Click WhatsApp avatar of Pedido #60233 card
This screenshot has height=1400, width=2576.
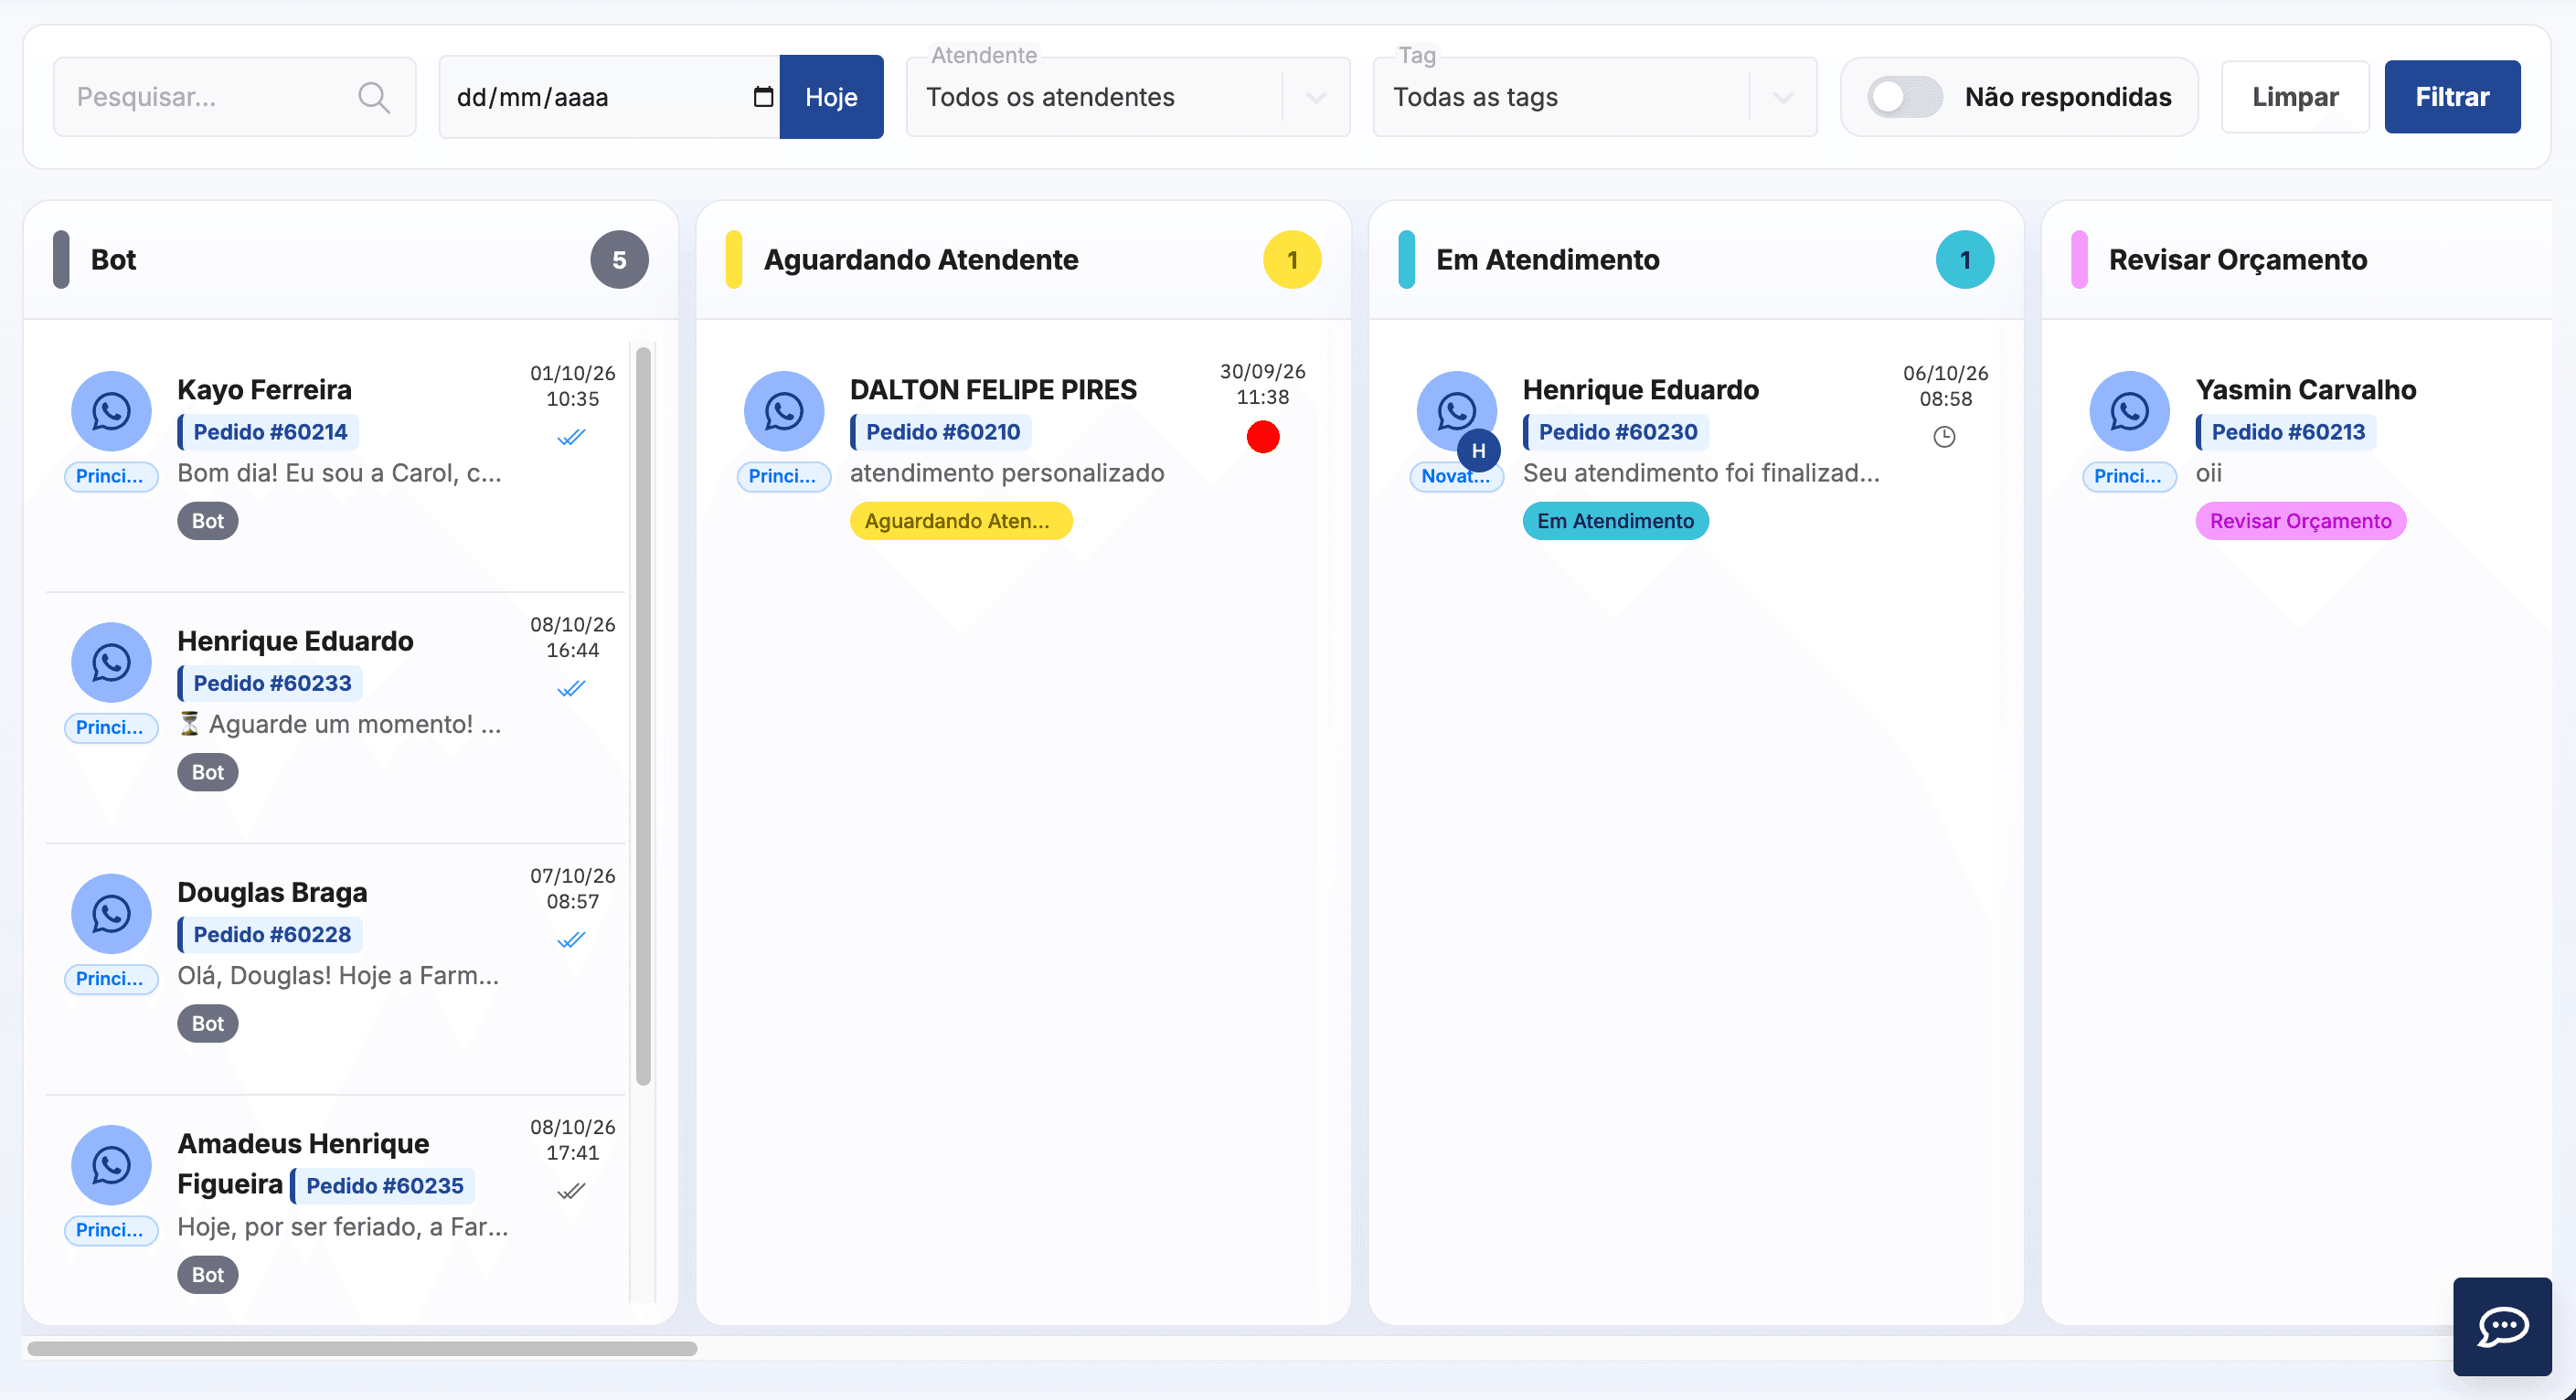tap(111, 662)
